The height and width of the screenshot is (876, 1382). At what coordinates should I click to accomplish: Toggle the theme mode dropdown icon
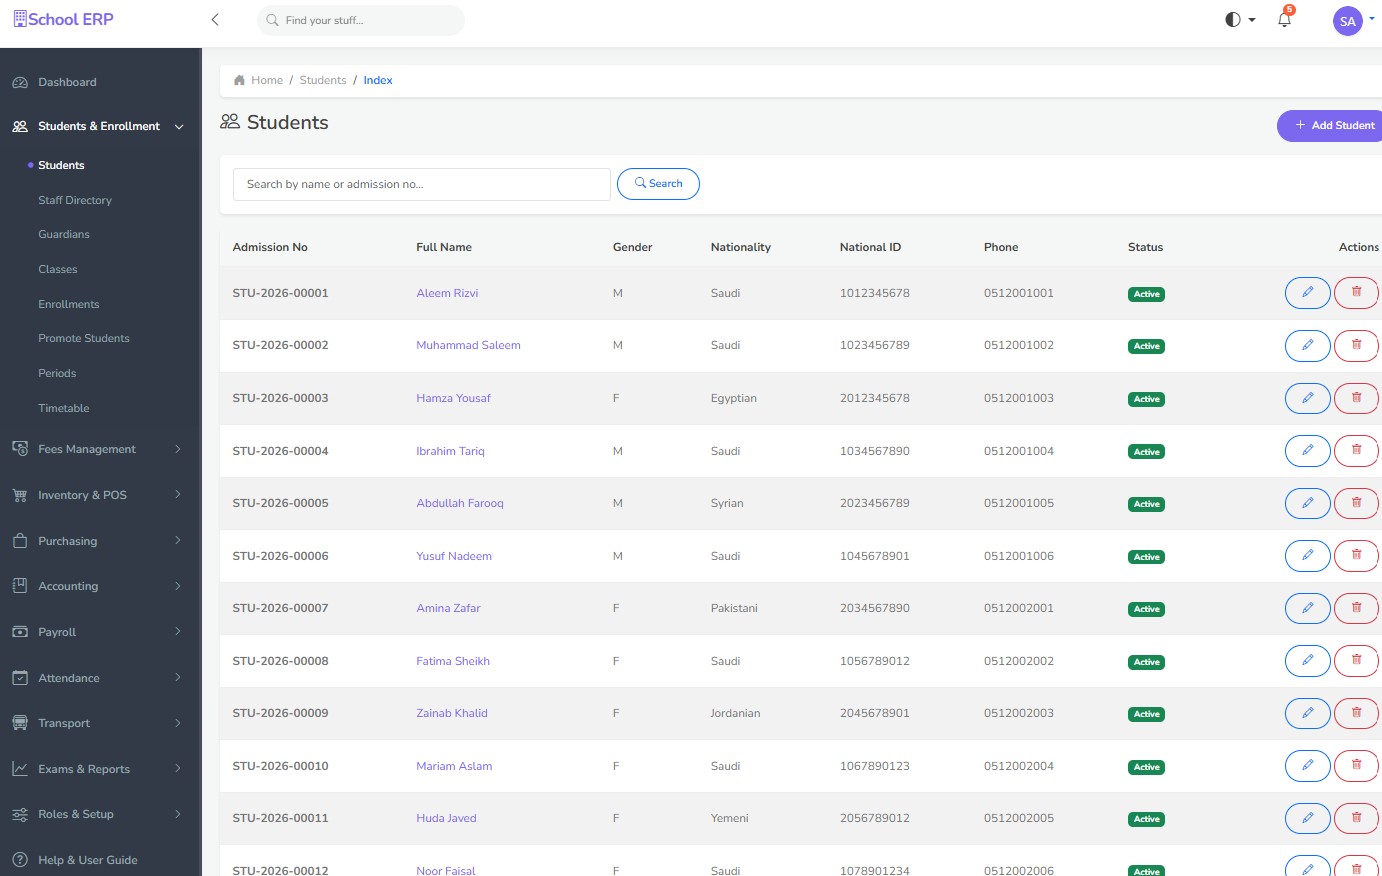(1240, 20)
